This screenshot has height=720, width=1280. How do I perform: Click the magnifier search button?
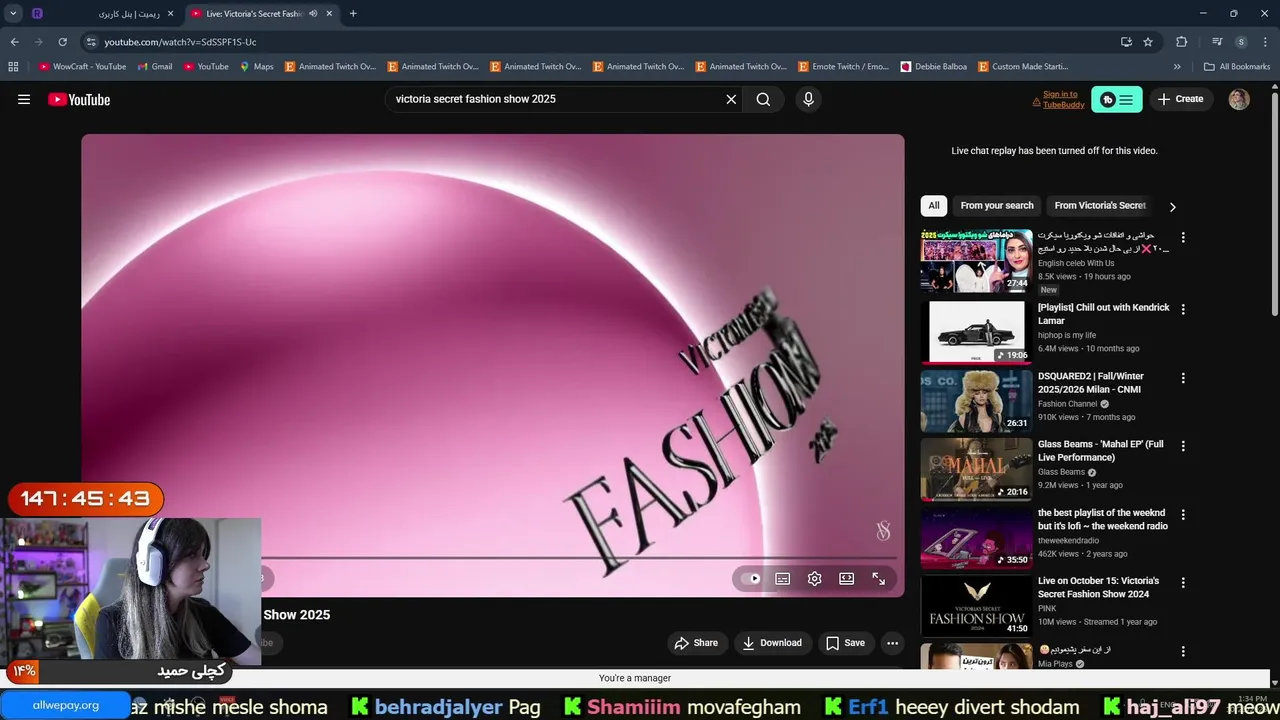(x=763, y=99)
